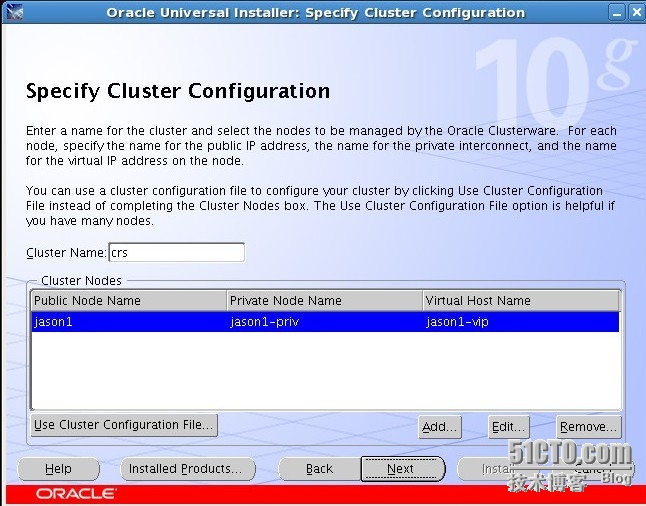Screen dimensions: 646x506
Task: Open Use Cluster Configuration File dialog
Action: pos(124,425)
